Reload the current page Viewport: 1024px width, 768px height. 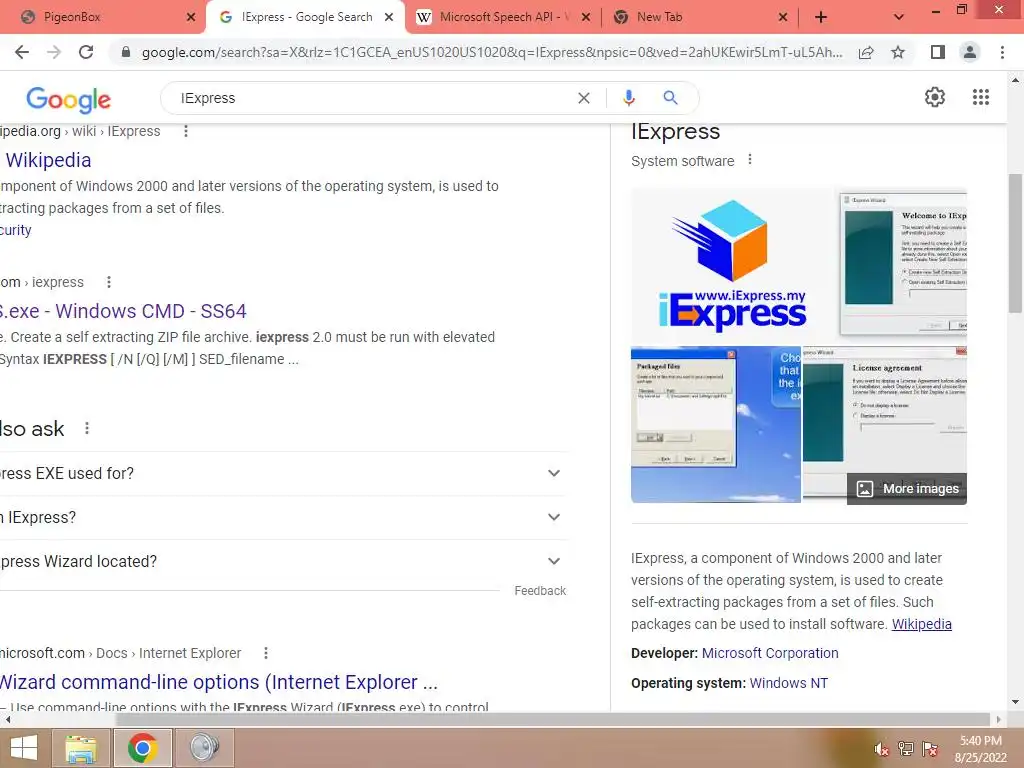tap(86, 52)
